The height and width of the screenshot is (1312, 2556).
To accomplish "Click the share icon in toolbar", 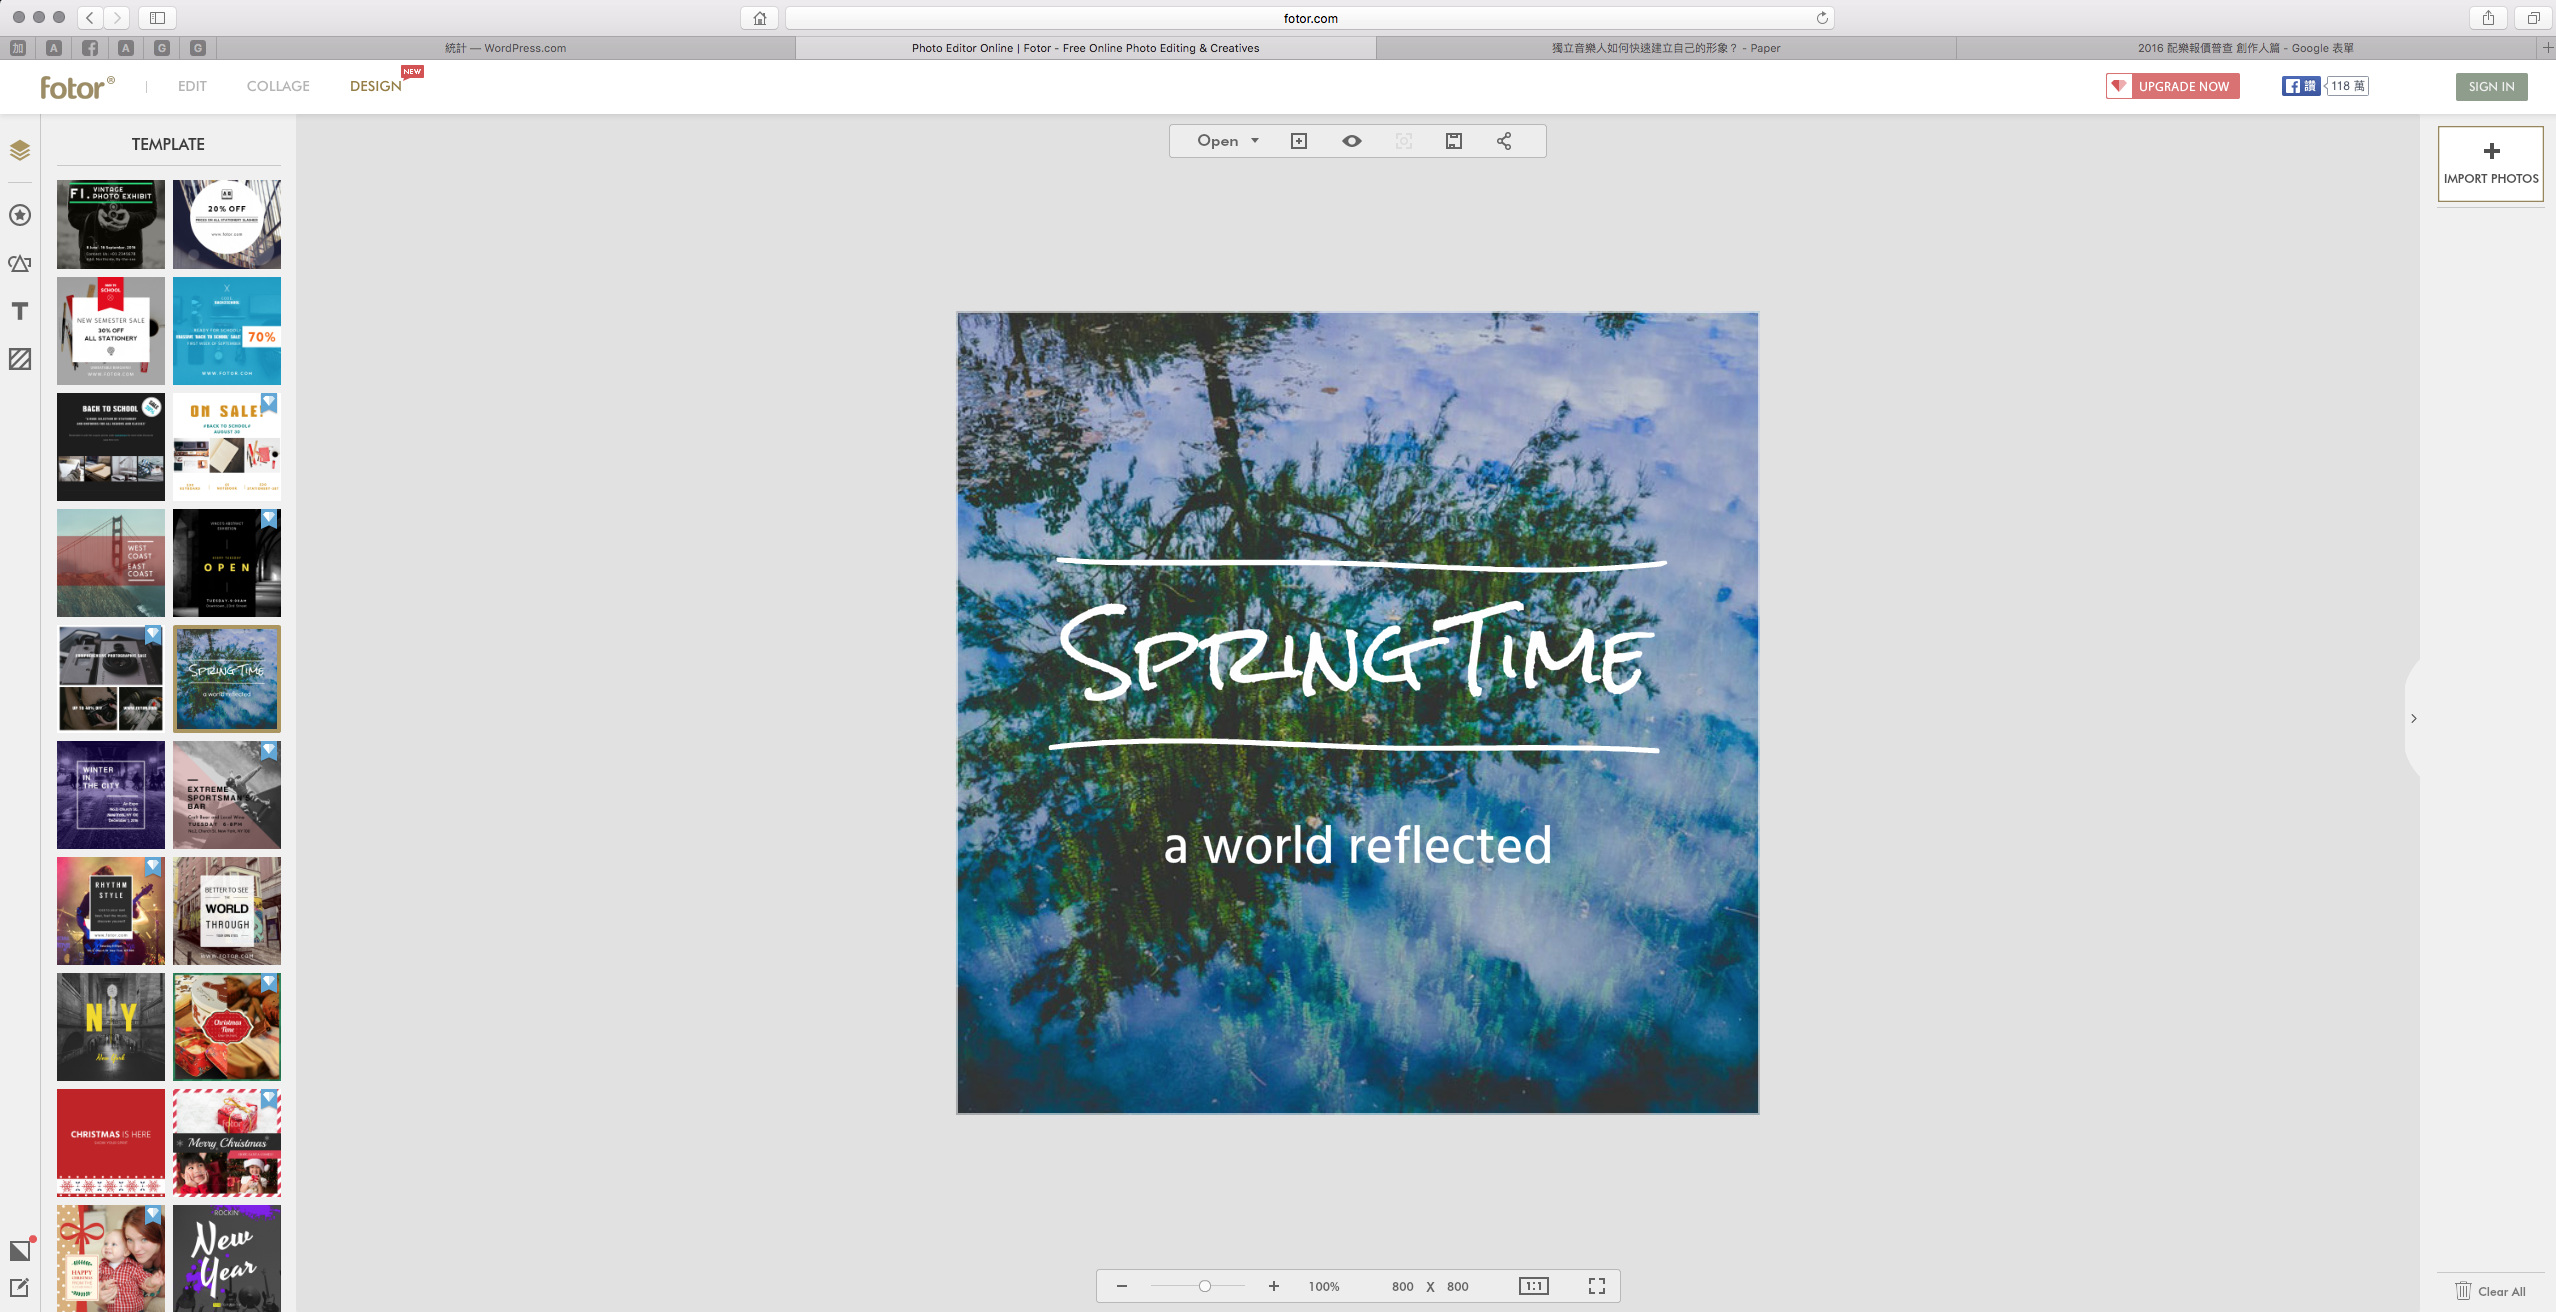I will 1504,141.
